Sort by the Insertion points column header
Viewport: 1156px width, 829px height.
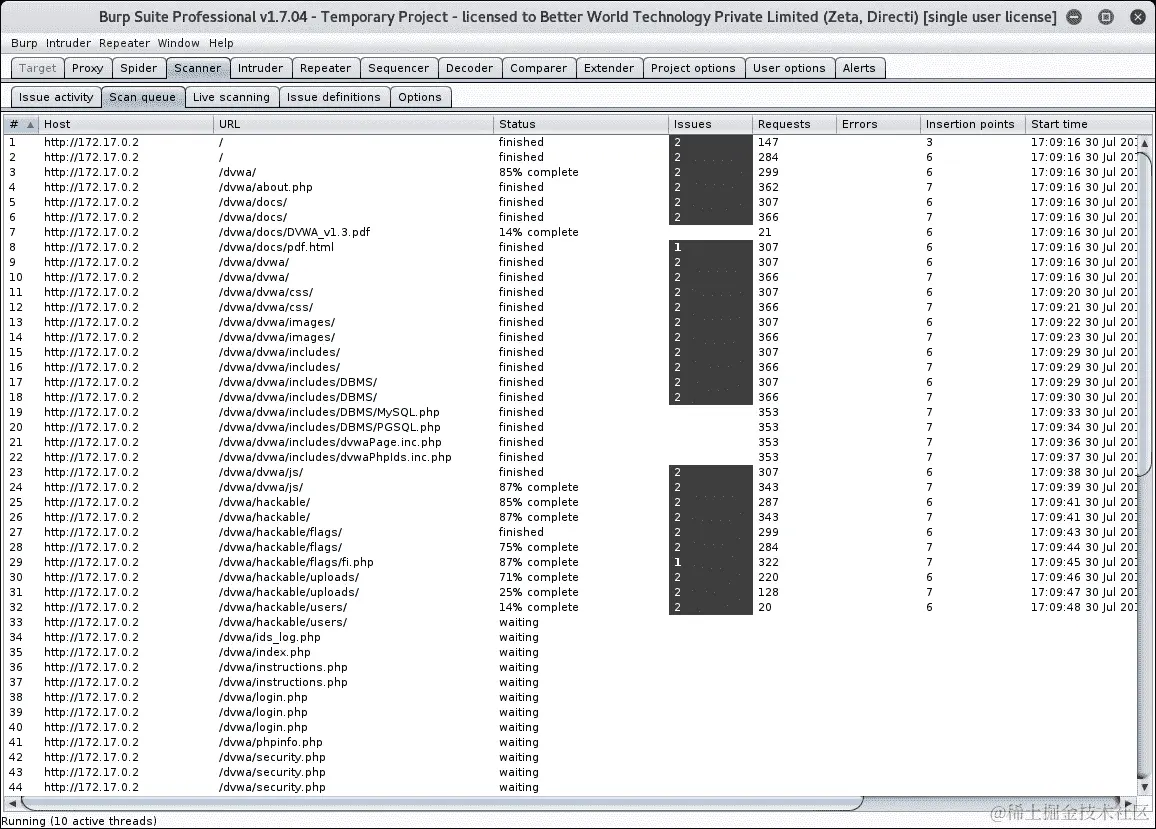pos(973,124)
